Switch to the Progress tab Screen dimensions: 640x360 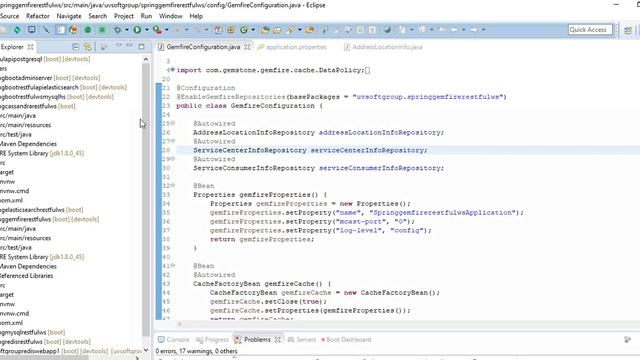[212, 340]
